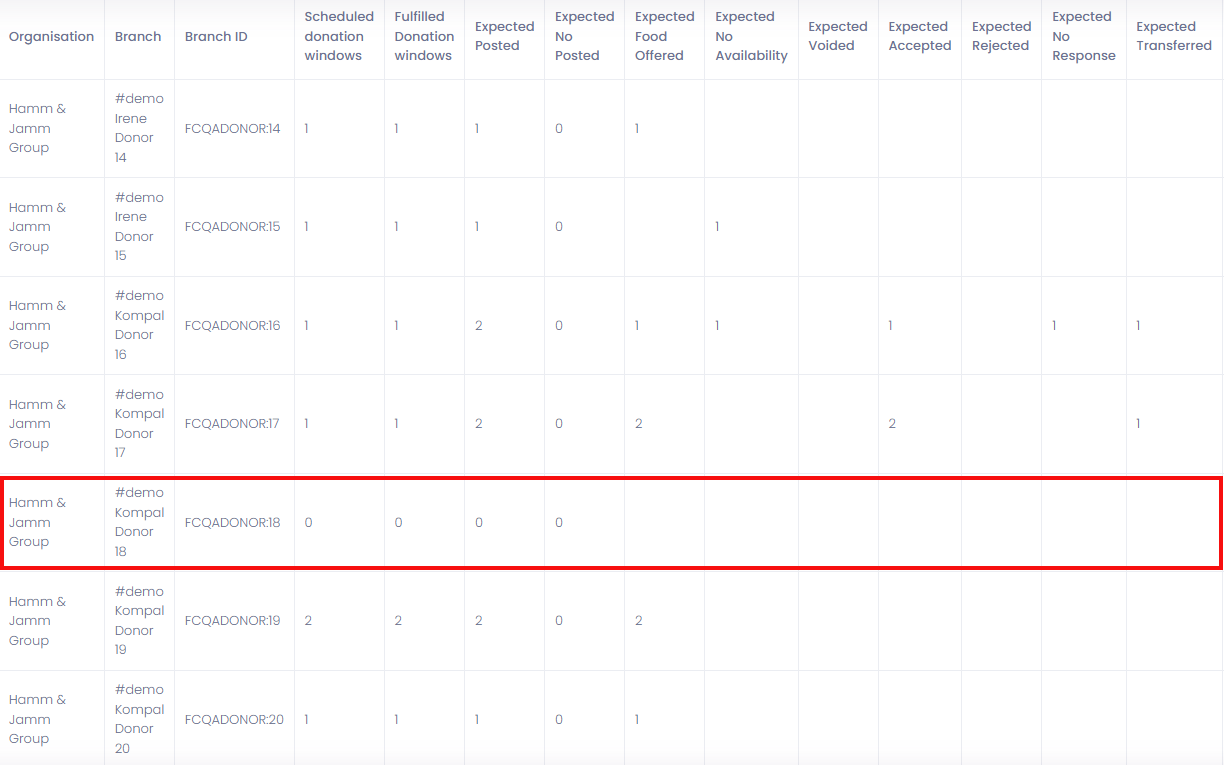Image resolution: width=1224 pixels, height=765 pixels.
Task: Open the #demo Kompal Donor 17 branch
Action: click(x=139, y=424)
